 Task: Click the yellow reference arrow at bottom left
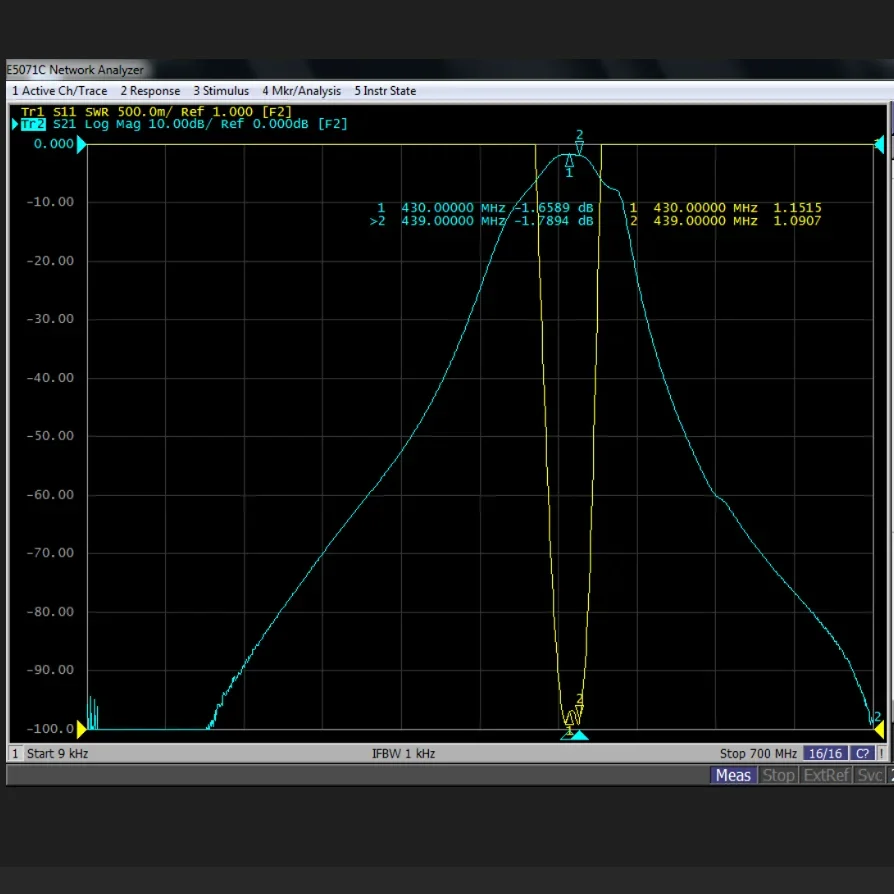click(x=83, y=729)
